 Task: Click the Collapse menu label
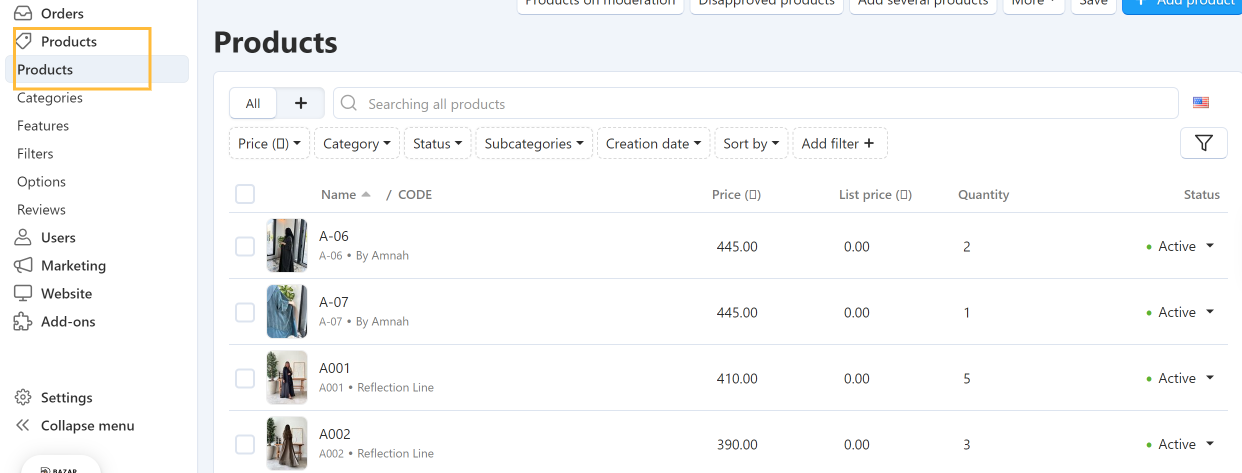pos(88,426)
